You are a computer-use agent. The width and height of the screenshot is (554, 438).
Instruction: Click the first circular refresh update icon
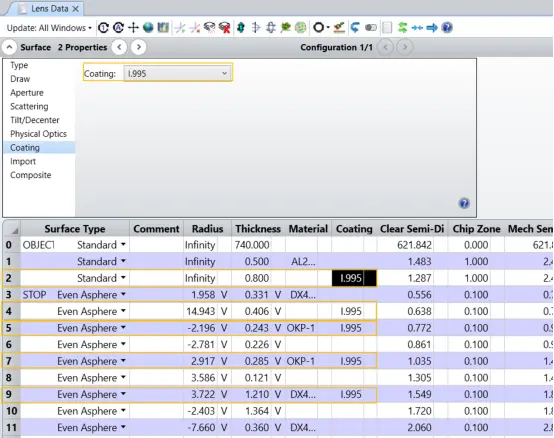point(104,28)
